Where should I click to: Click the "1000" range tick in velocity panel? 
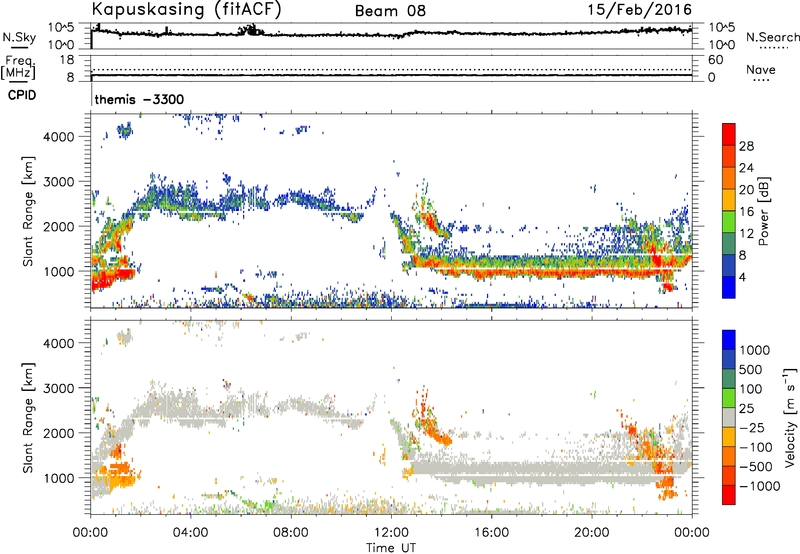(x=58, y=478)
